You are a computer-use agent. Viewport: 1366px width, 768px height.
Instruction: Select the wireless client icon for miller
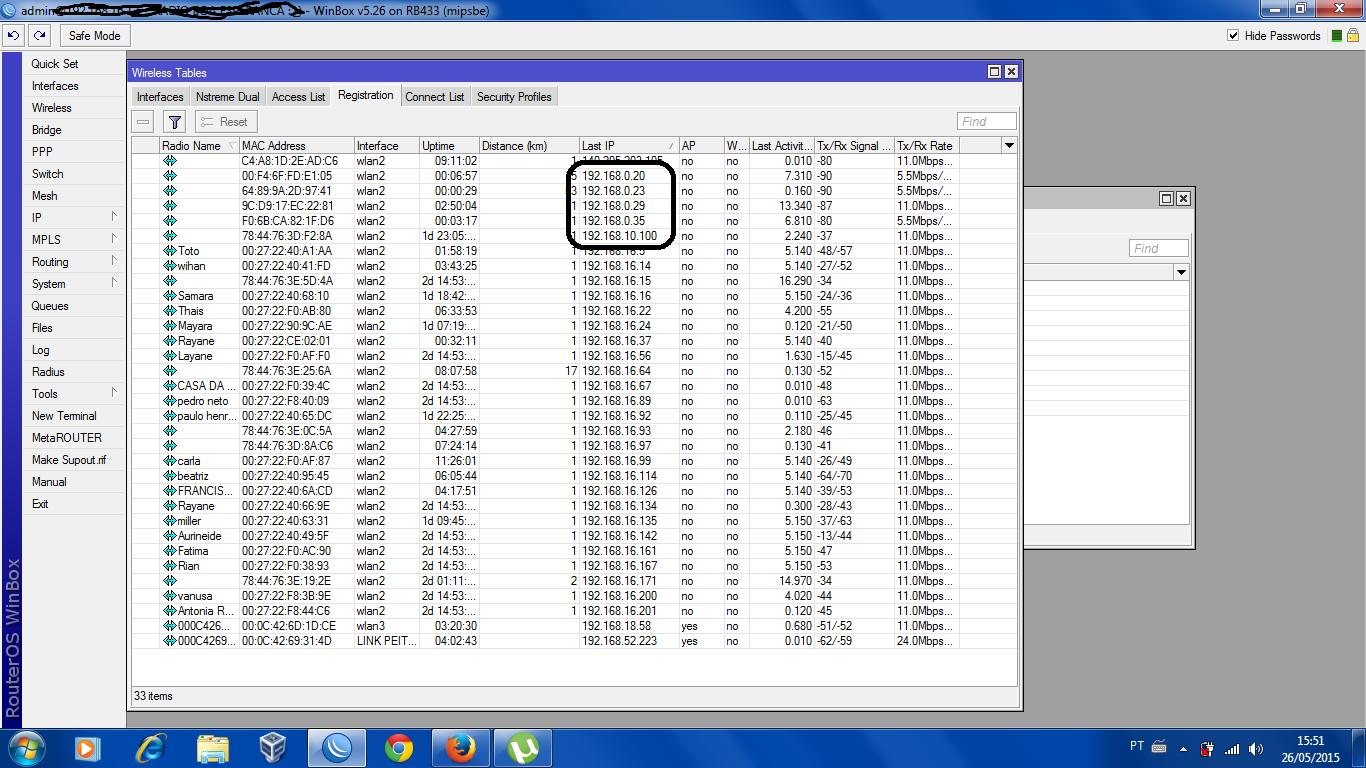(x=169, y=521)
